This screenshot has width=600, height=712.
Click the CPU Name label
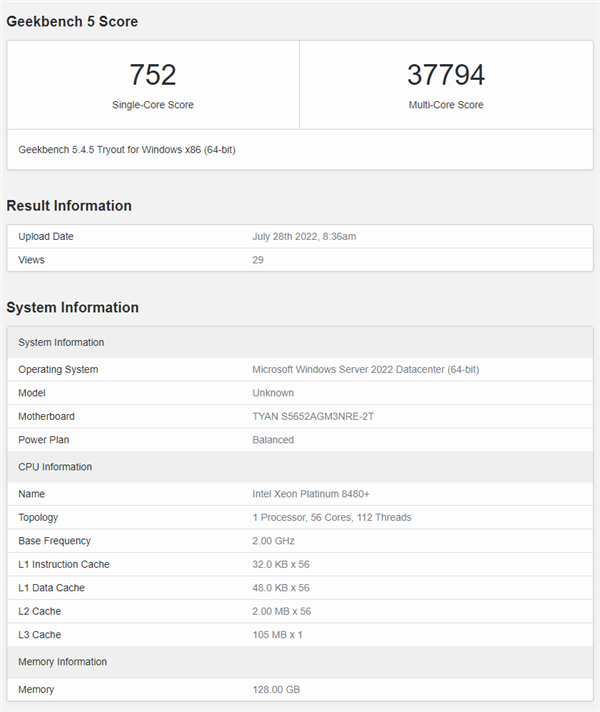[x=31, y=494]
